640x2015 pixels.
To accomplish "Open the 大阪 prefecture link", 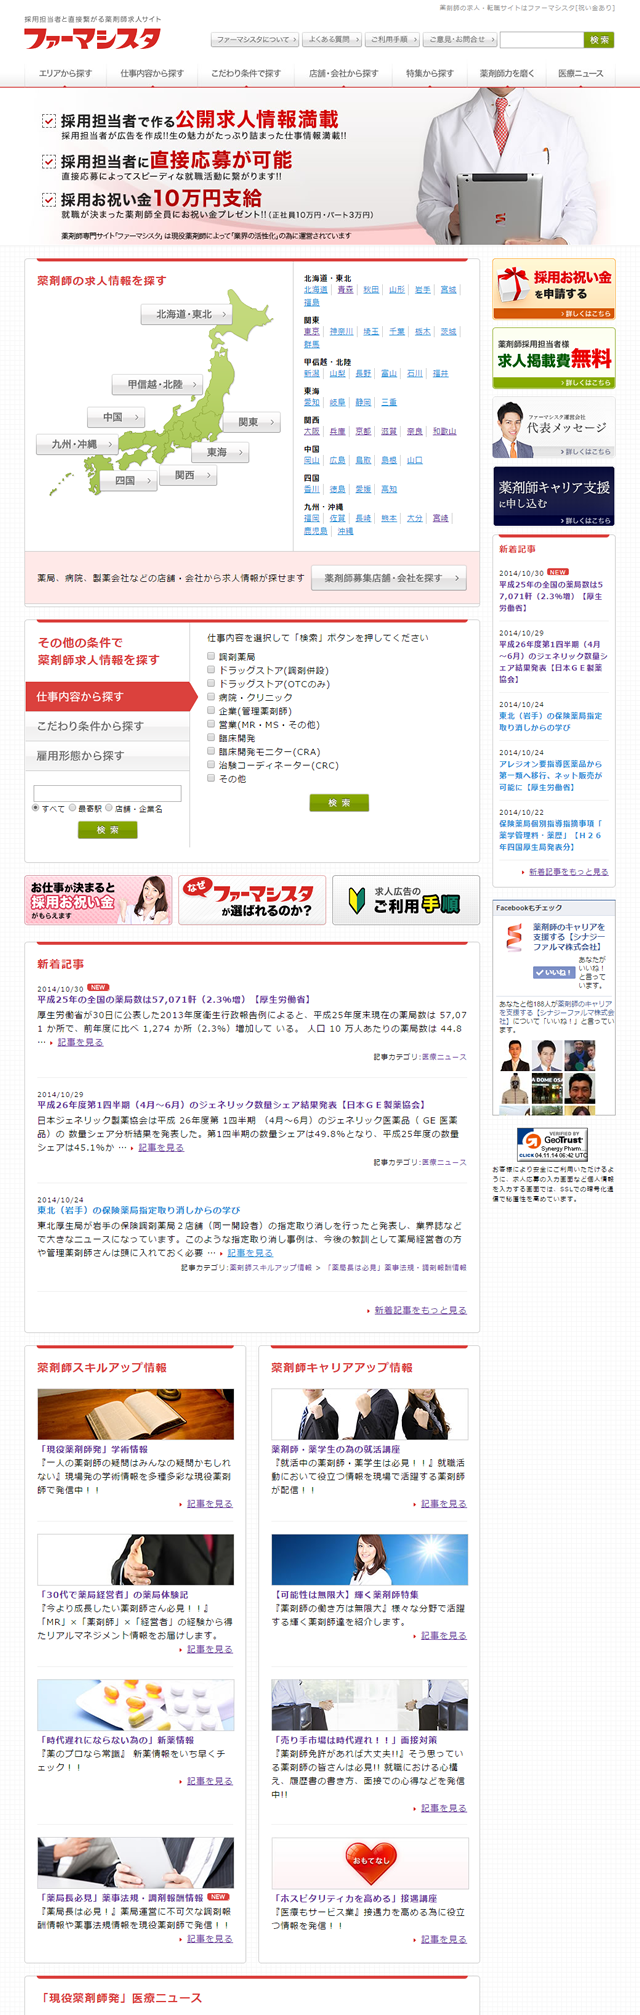I will tap(311, 432).
